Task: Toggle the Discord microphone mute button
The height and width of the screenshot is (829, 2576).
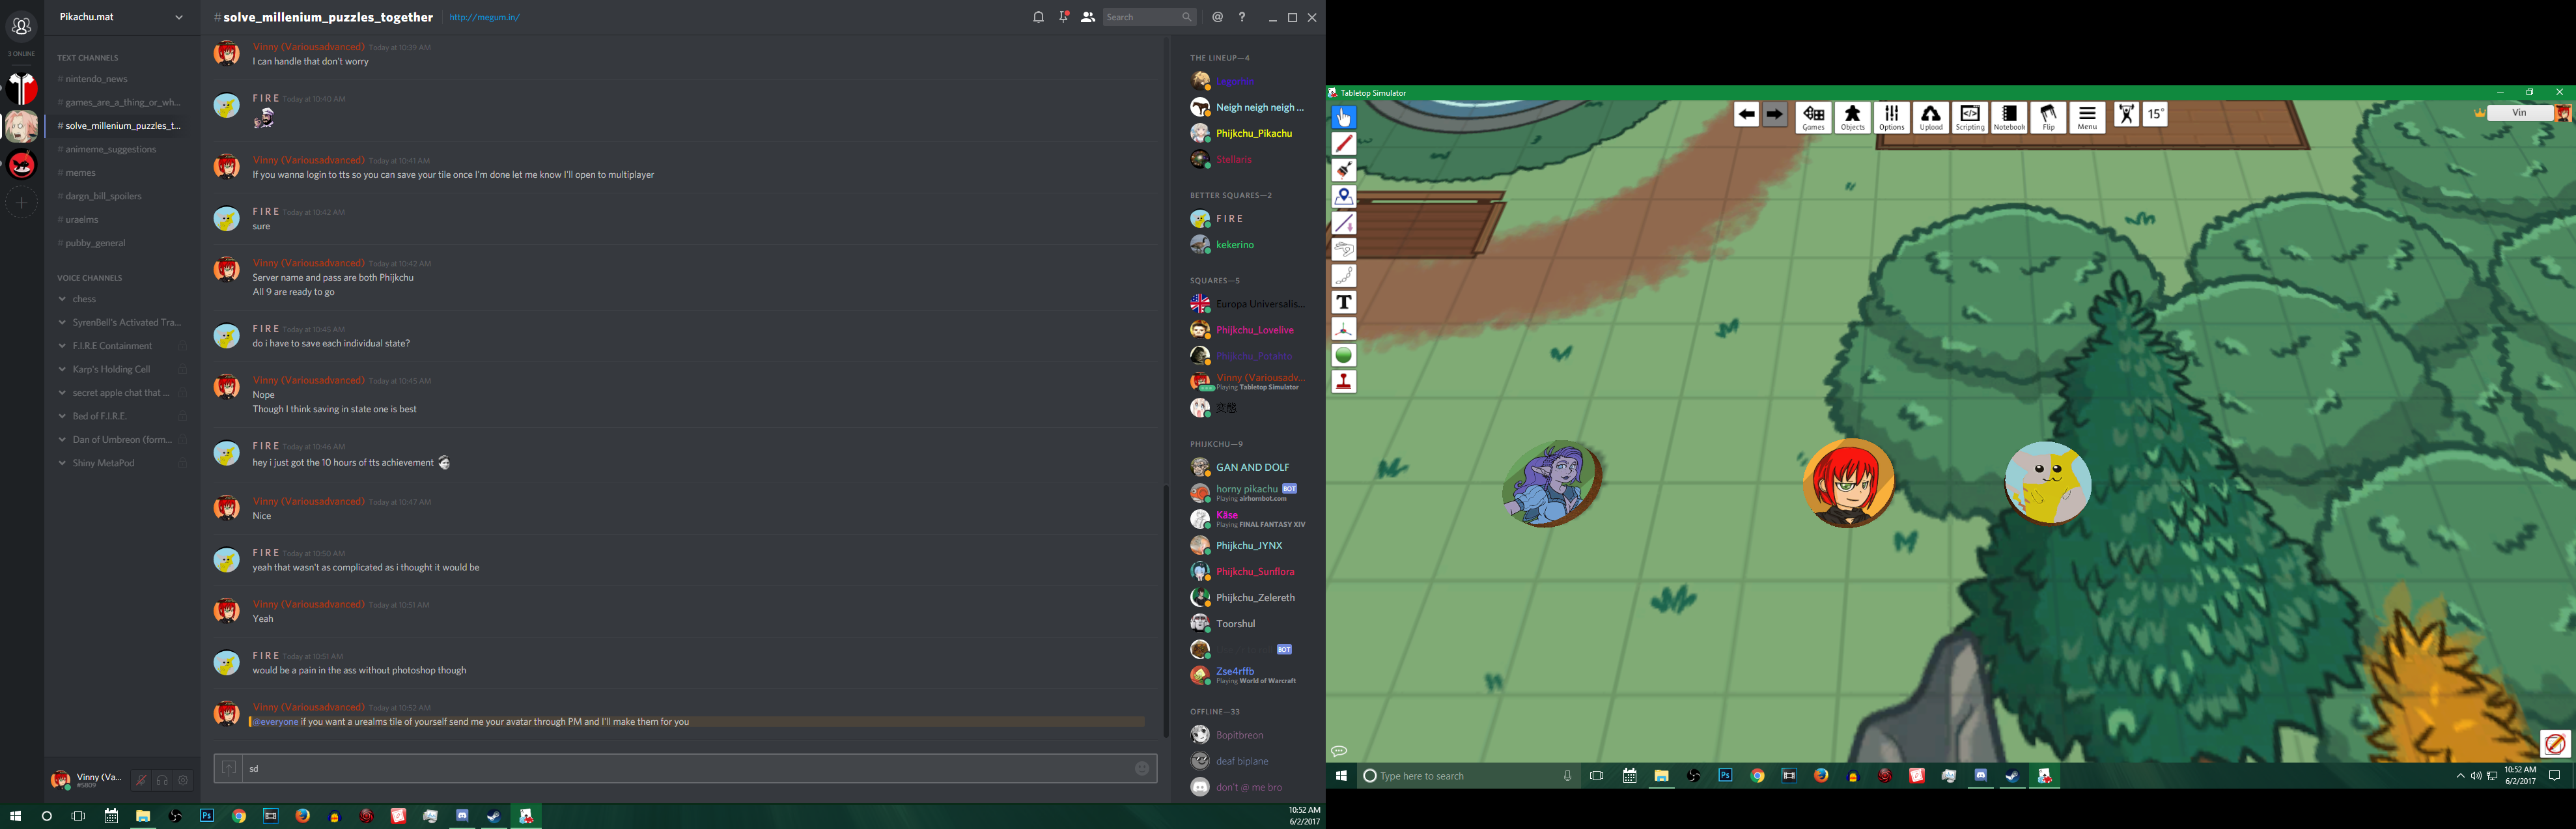Action: point(141,780)
